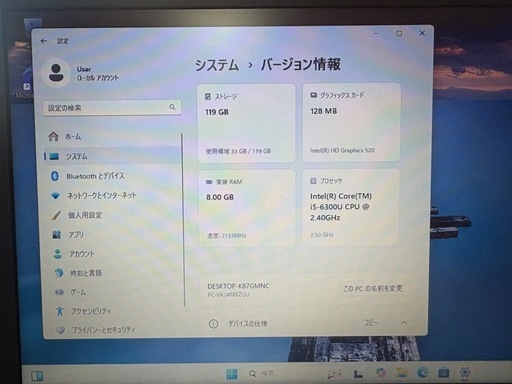Click the DESKTOP-K87GMNC device name
512x384 pixels.
238,286
